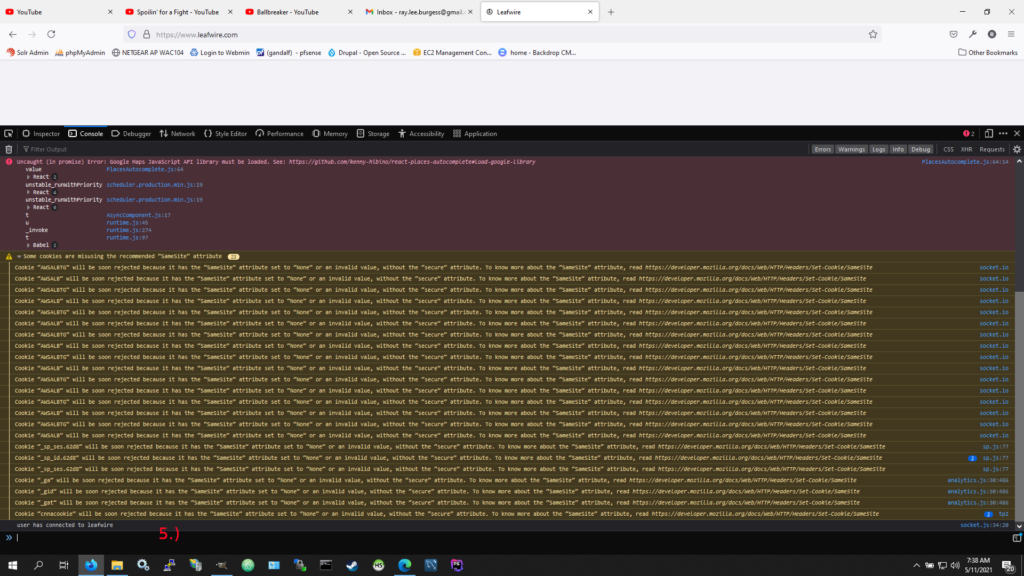Click the red error count indicator

[968, 133]
